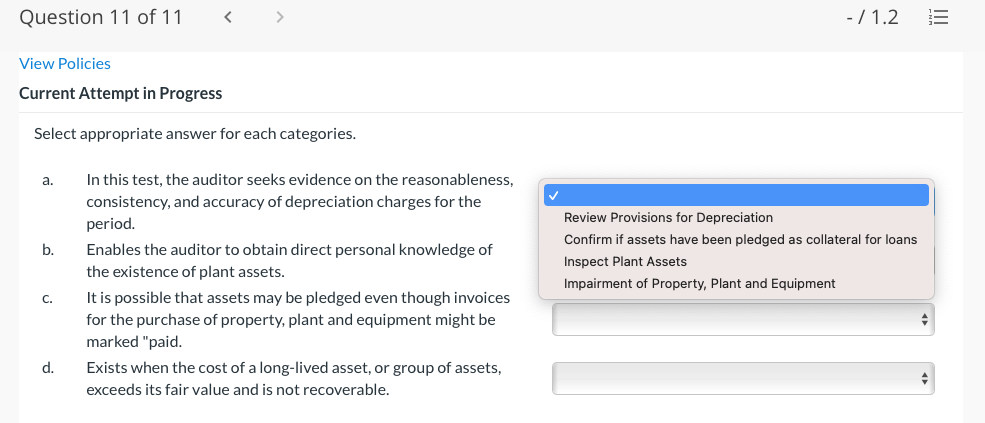The image size is (985, 423).
Task: Click the Question 11 of 11 heading
Action: (101, 17)
